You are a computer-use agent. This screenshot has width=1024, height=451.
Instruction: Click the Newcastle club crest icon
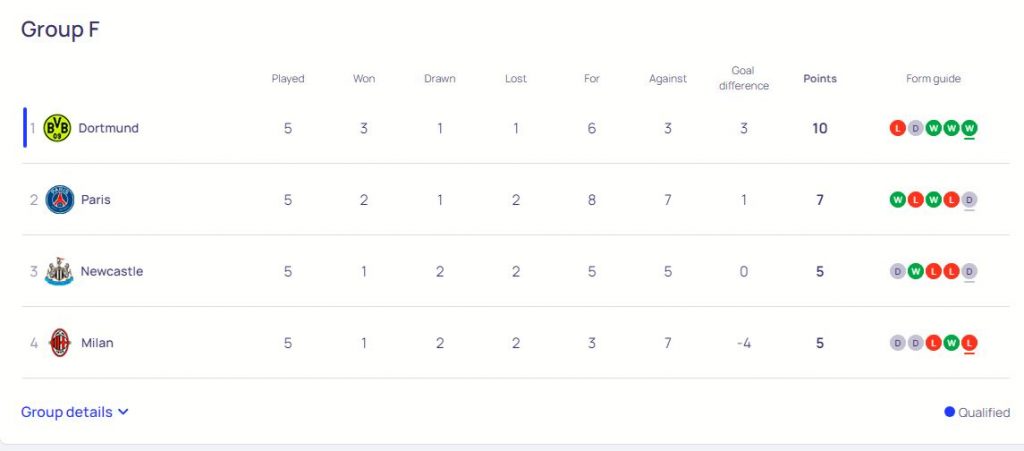click(x=60, y=271)
